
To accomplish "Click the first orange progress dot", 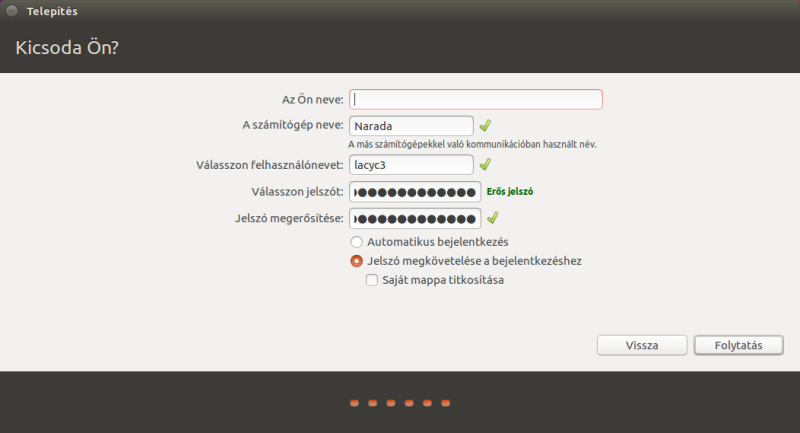I will click(x=354, y=403).
